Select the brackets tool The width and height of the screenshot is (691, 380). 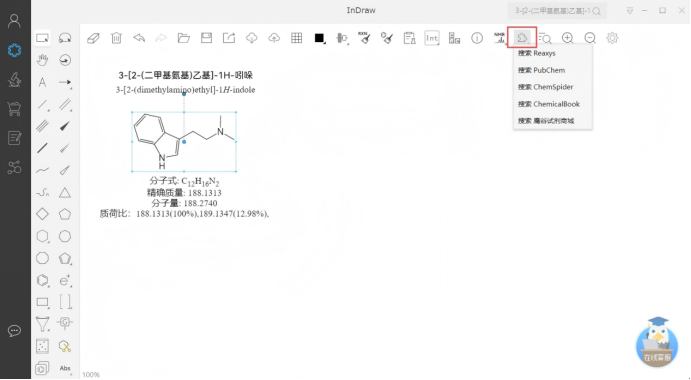tap(65, 302)
